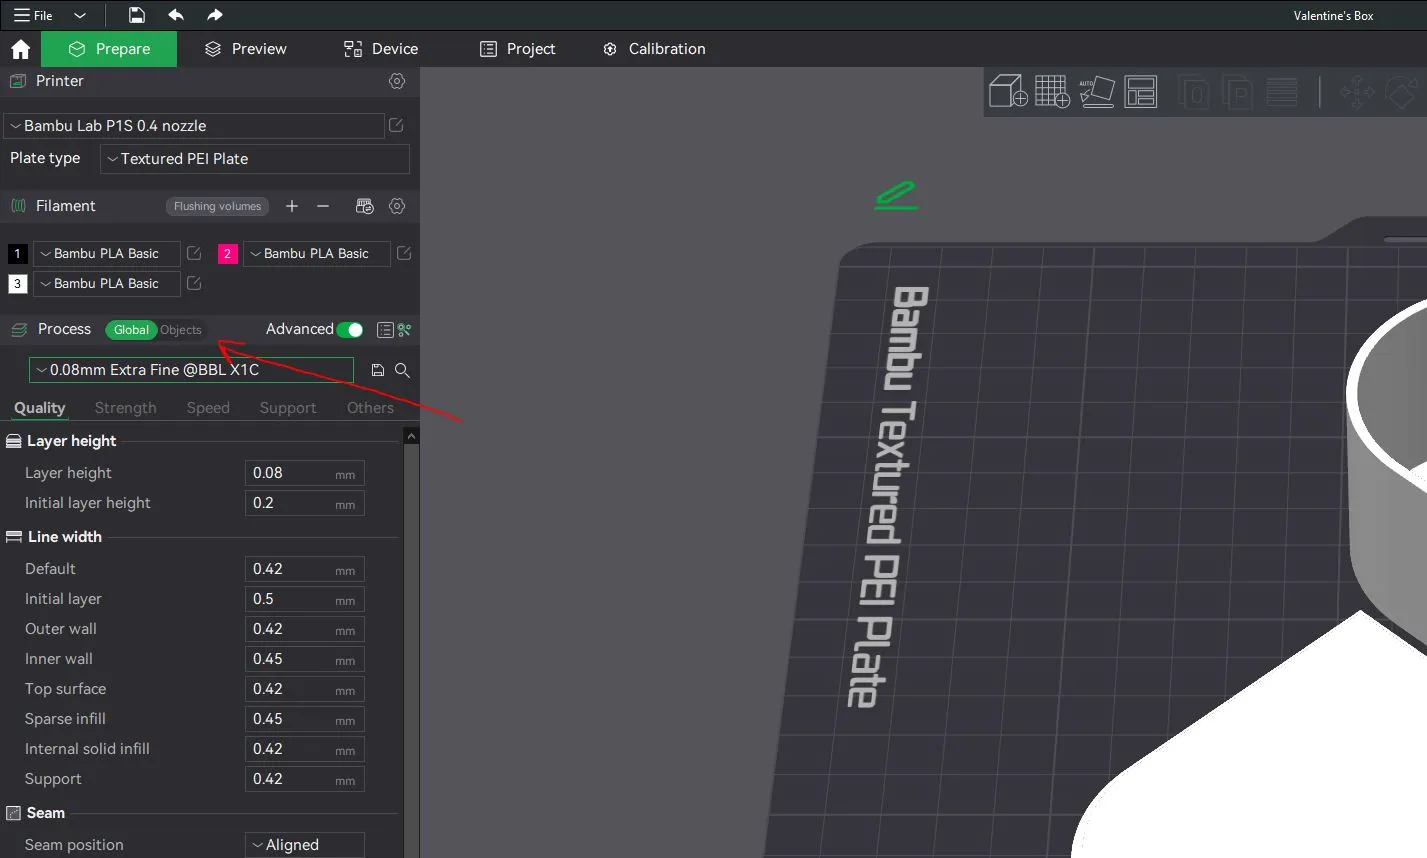This screenshot has height=858, width=1427.
Task: Remove a filament with the minus icon
Action: click(x=323, y=206)
